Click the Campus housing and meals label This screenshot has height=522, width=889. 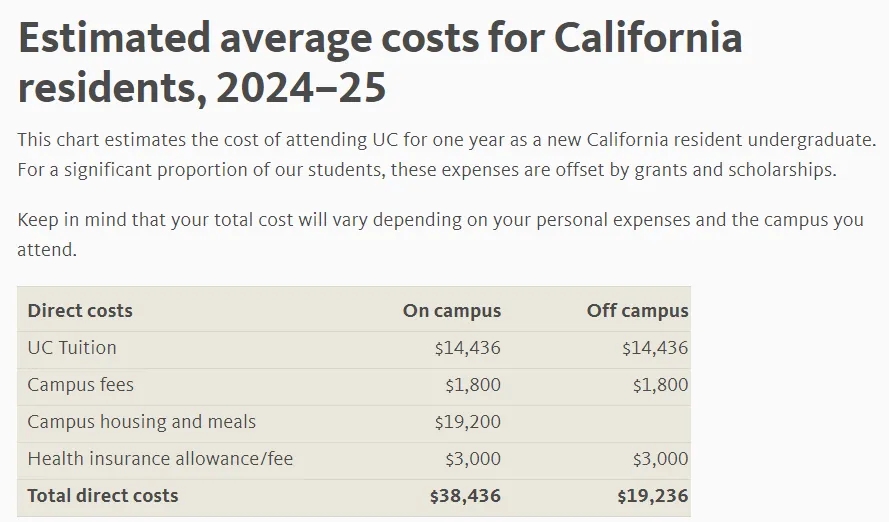(141, 422)
